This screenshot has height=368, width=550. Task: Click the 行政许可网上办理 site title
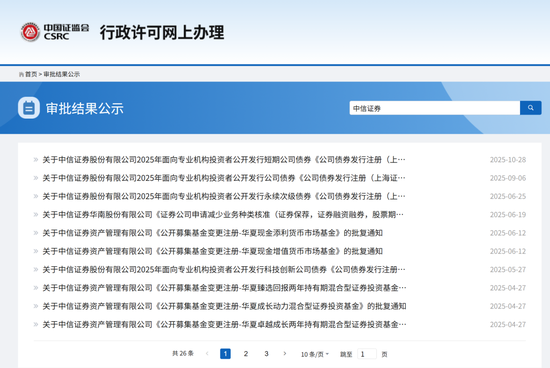[162, 32]
